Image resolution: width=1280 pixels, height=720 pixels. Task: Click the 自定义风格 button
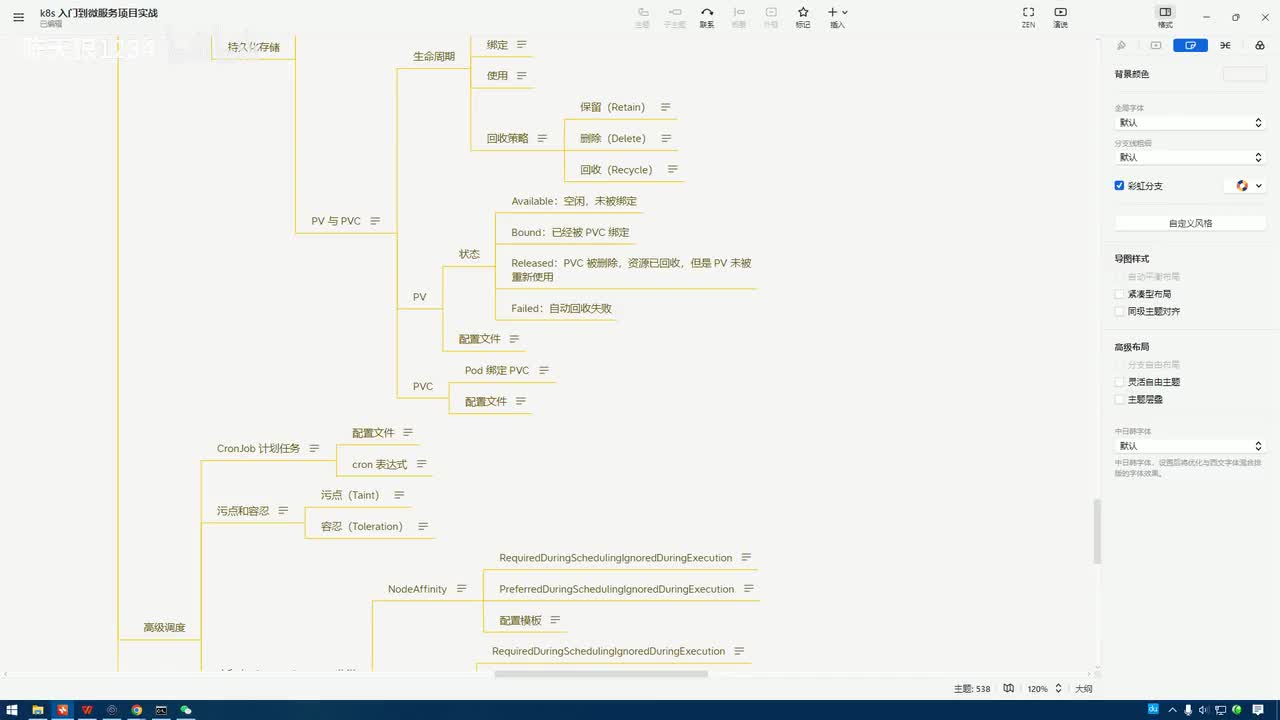pos(1190,223)
